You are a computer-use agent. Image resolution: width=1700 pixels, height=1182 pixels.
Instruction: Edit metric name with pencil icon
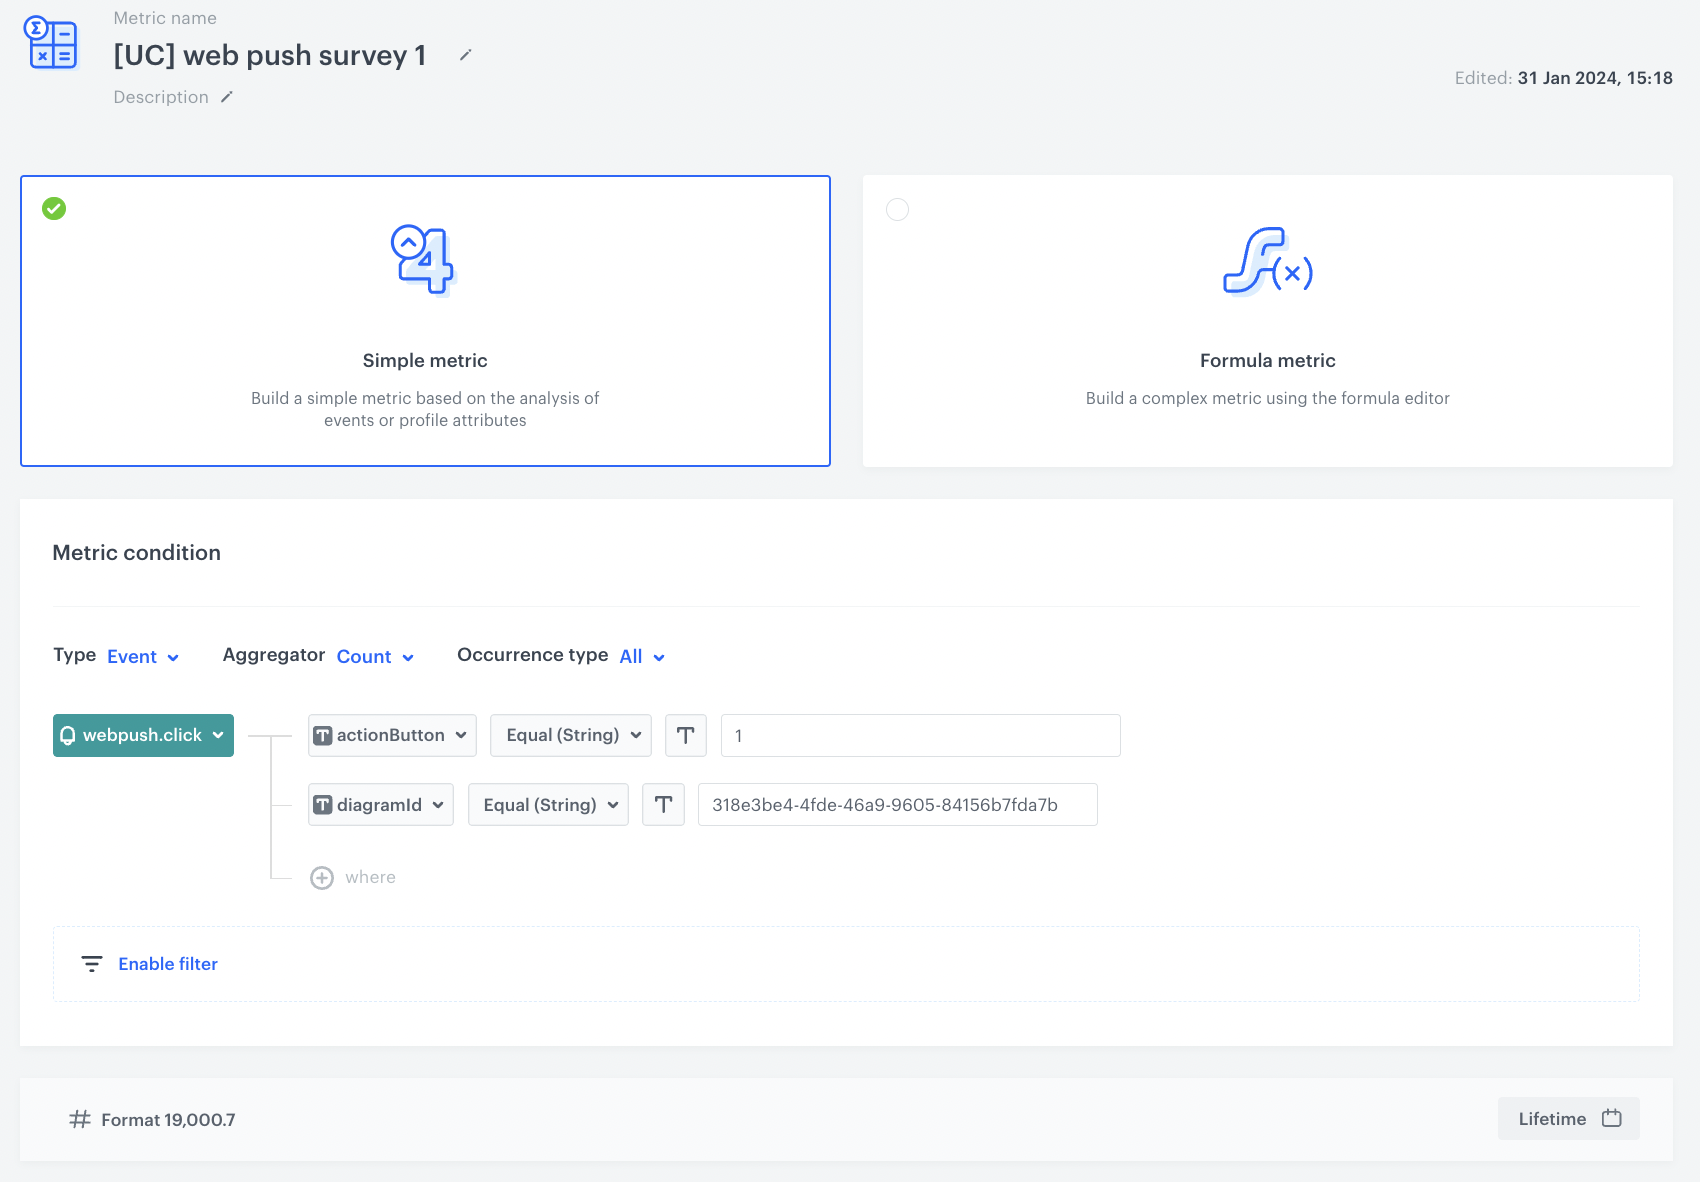coord(465,55)
